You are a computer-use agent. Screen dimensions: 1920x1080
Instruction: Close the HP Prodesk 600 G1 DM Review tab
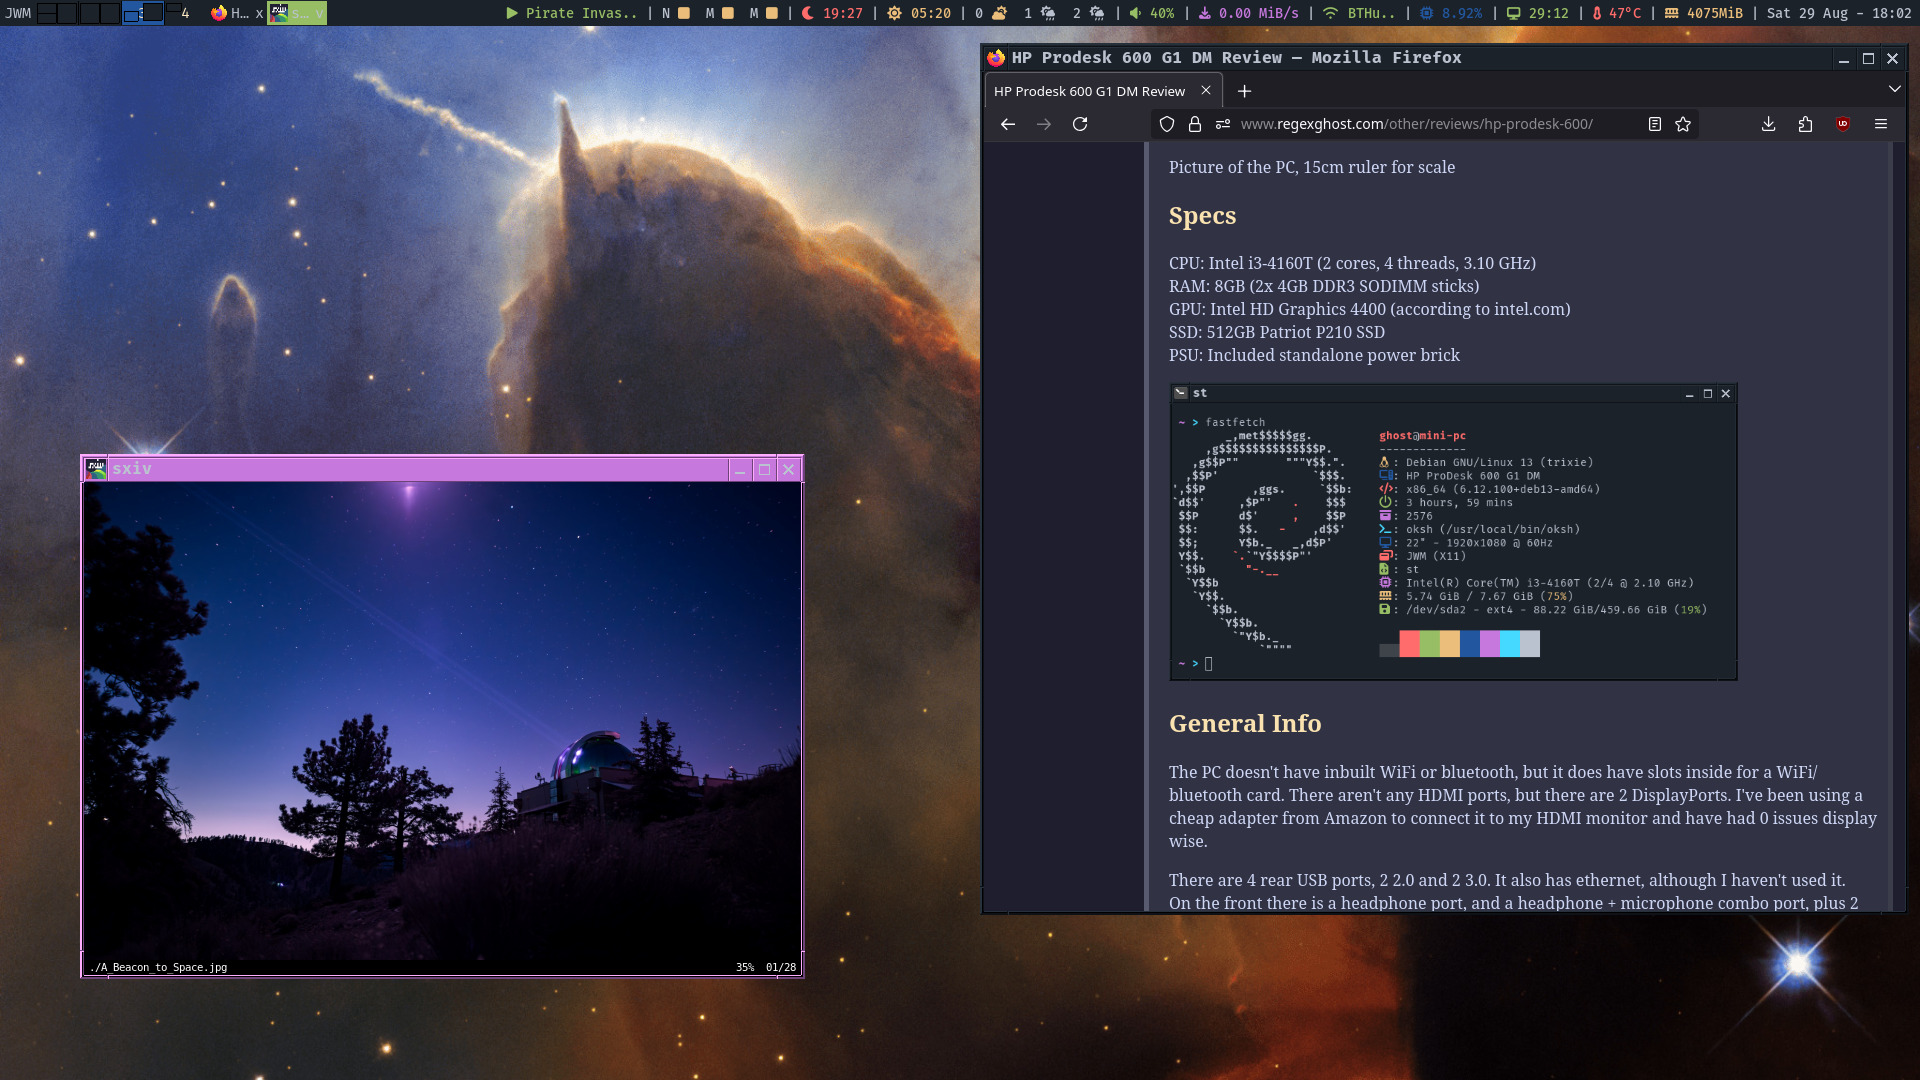coord(1206,90)
